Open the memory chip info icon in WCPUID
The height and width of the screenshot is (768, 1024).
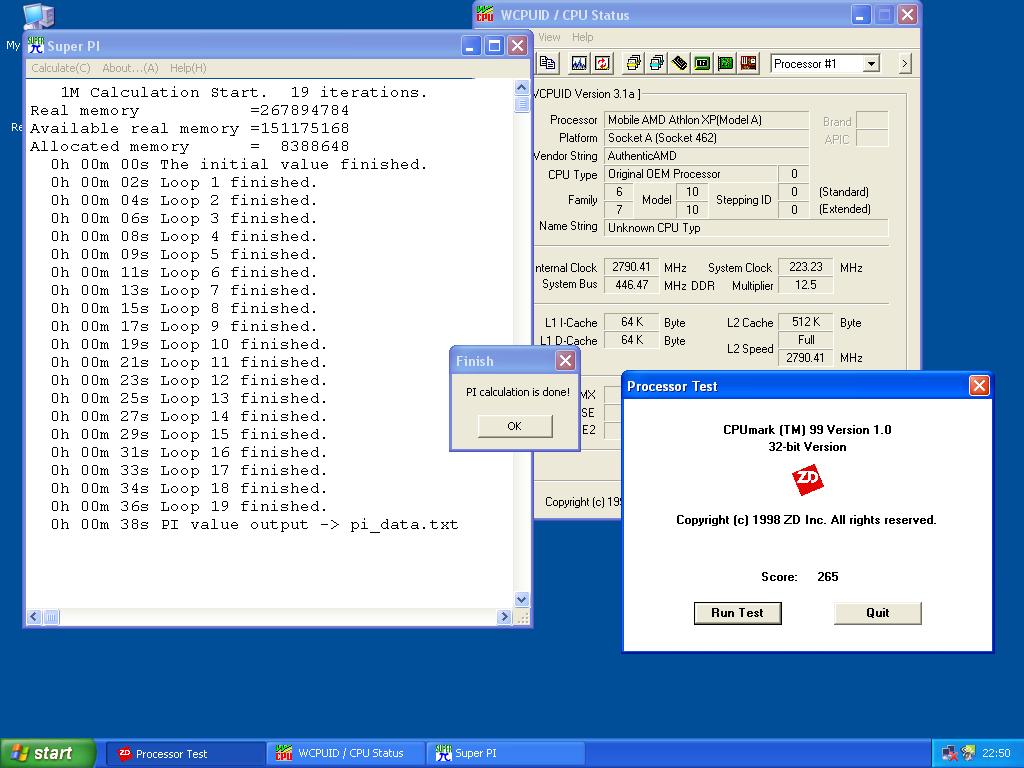tap(679, 63)
